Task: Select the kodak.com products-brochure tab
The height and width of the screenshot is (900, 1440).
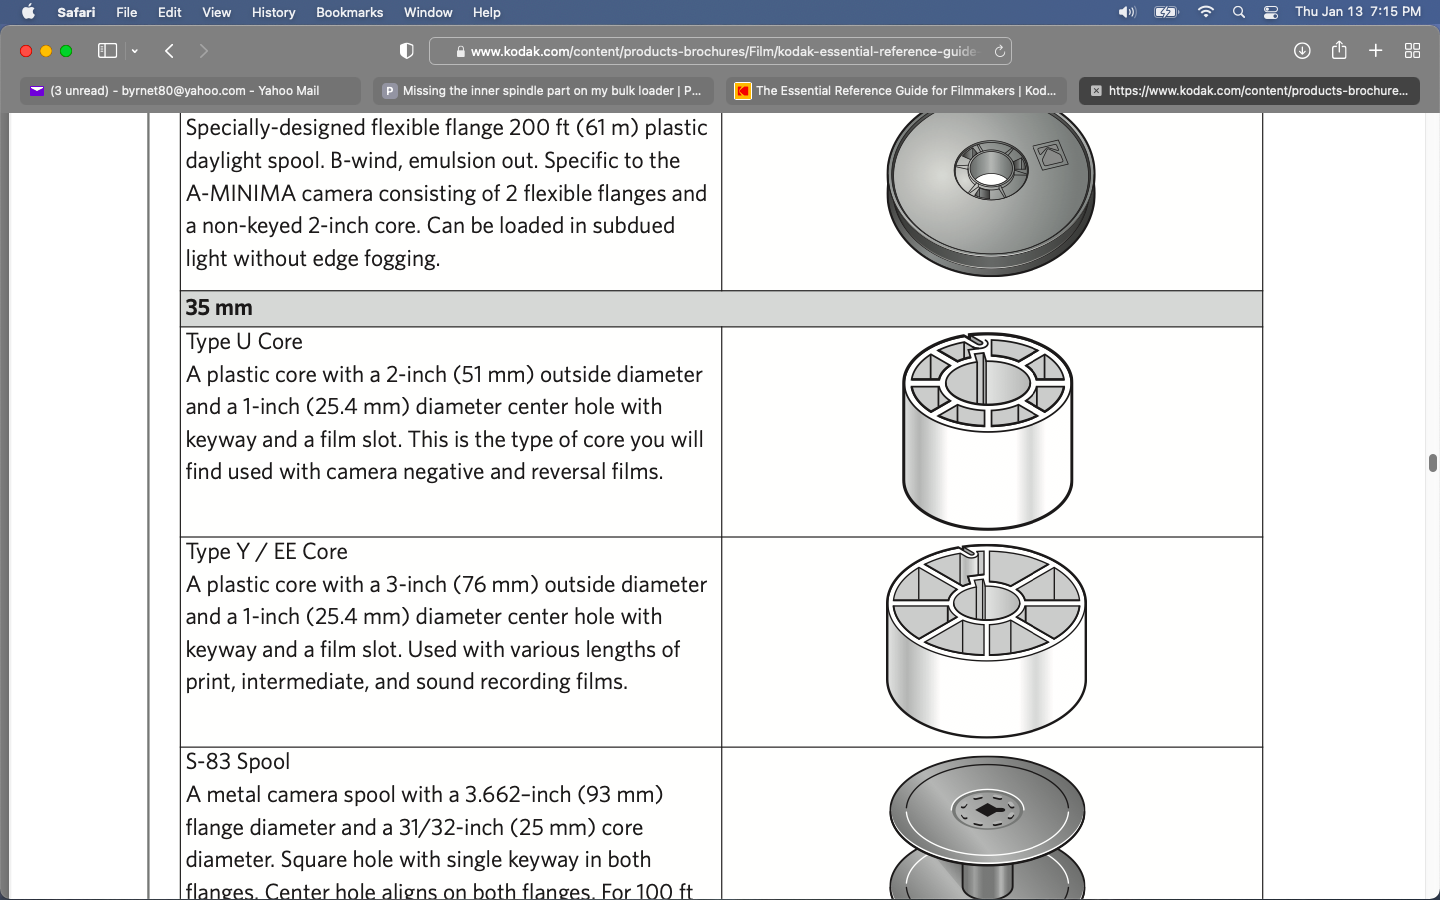Action: point(1249,91)
